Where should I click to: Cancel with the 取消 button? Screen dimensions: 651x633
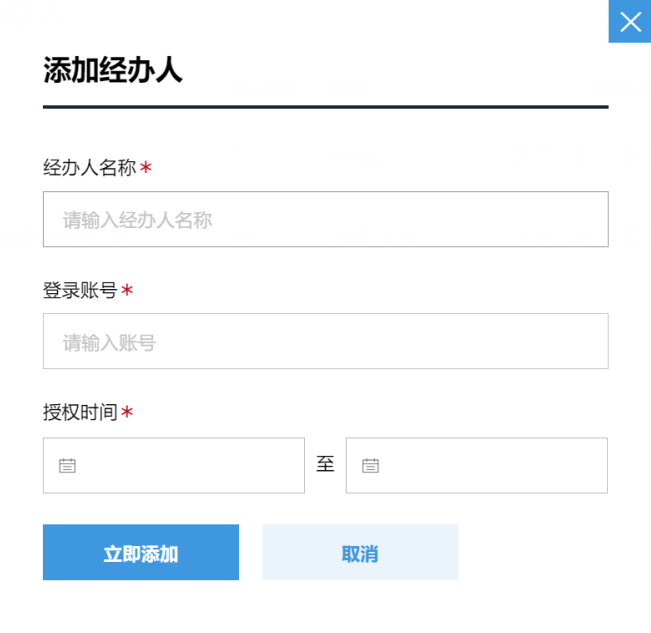pyautogui.click(x=360, y=553)
